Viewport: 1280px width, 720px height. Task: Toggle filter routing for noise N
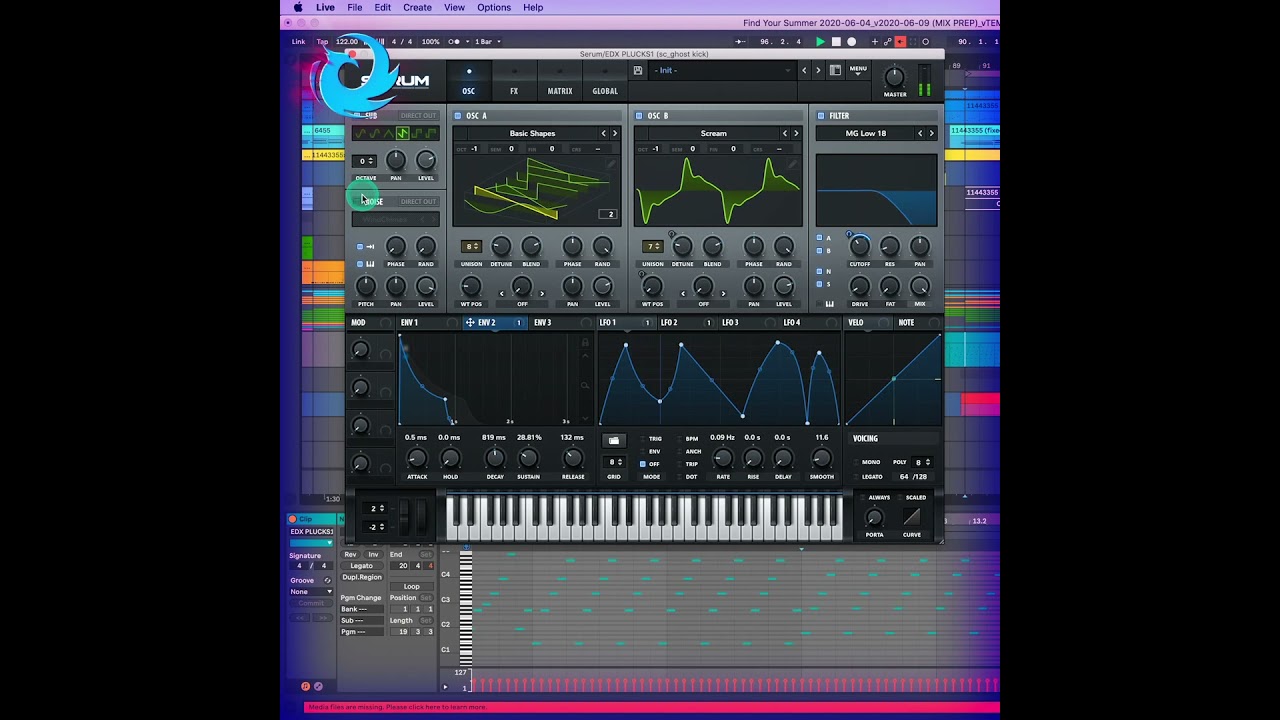tap(820, 271)
